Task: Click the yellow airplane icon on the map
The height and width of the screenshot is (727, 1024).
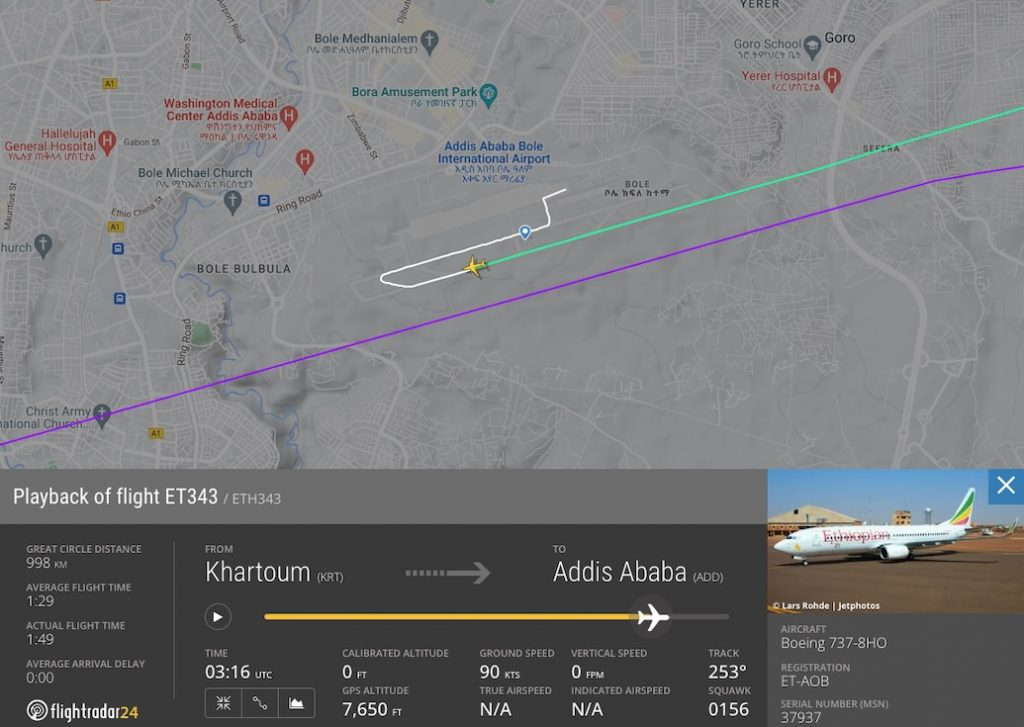Action: coord(475,267)
